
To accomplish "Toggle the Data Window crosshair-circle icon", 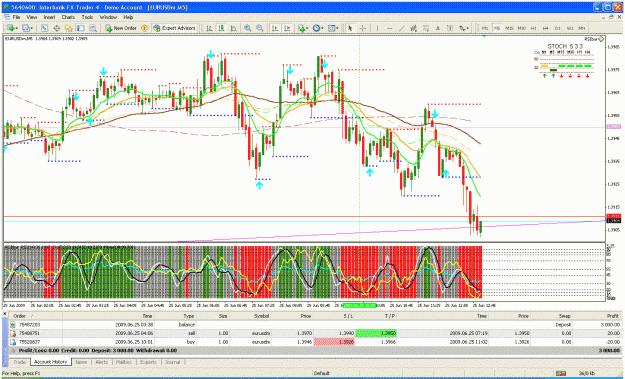I will pyautogui.click(x=57, y=28).
